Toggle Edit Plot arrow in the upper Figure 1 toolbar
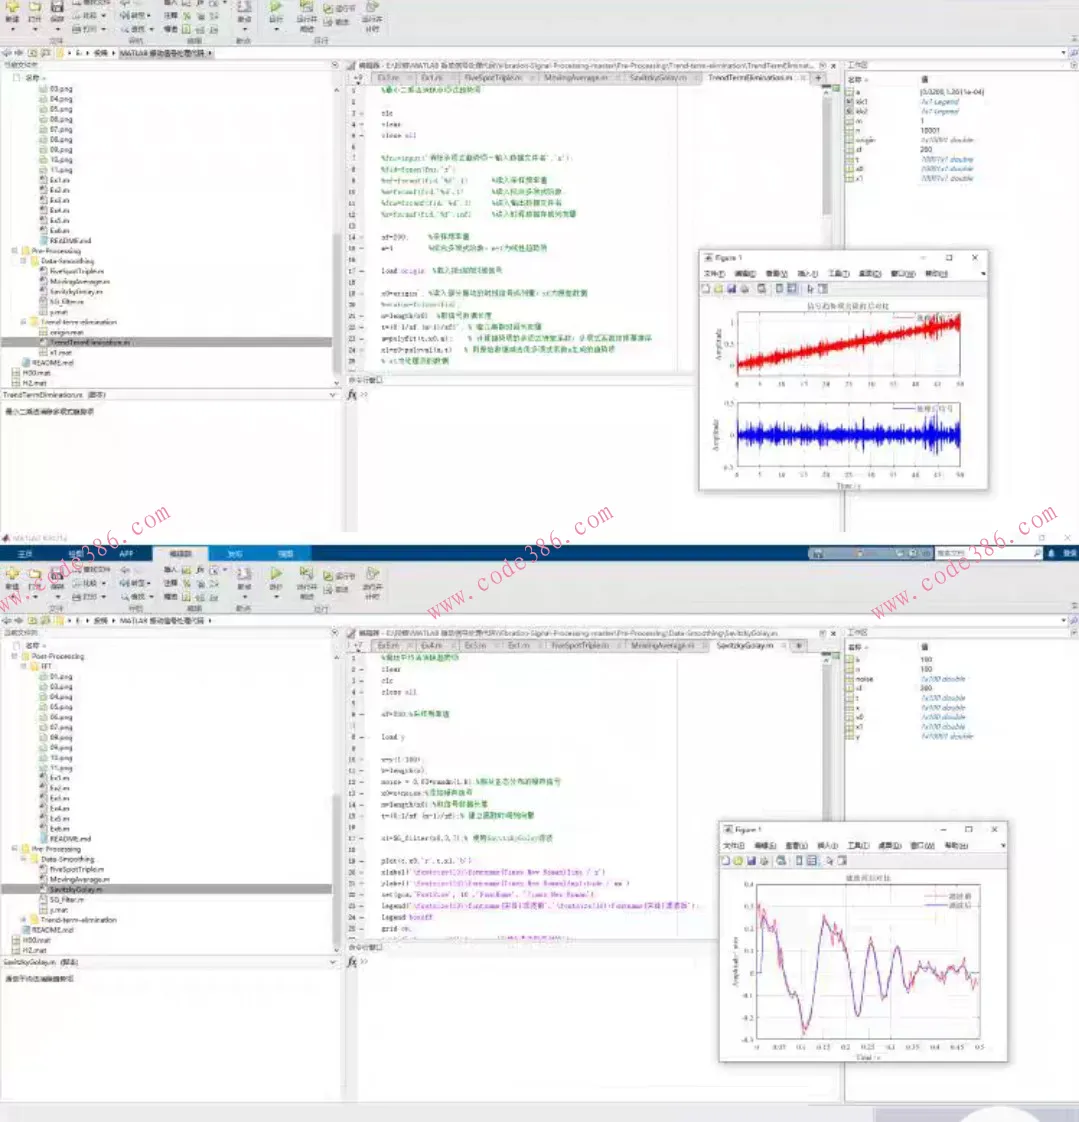The height and width of the screenshot is (1122, 1079). pyautogui.click(x=810, y=289)
